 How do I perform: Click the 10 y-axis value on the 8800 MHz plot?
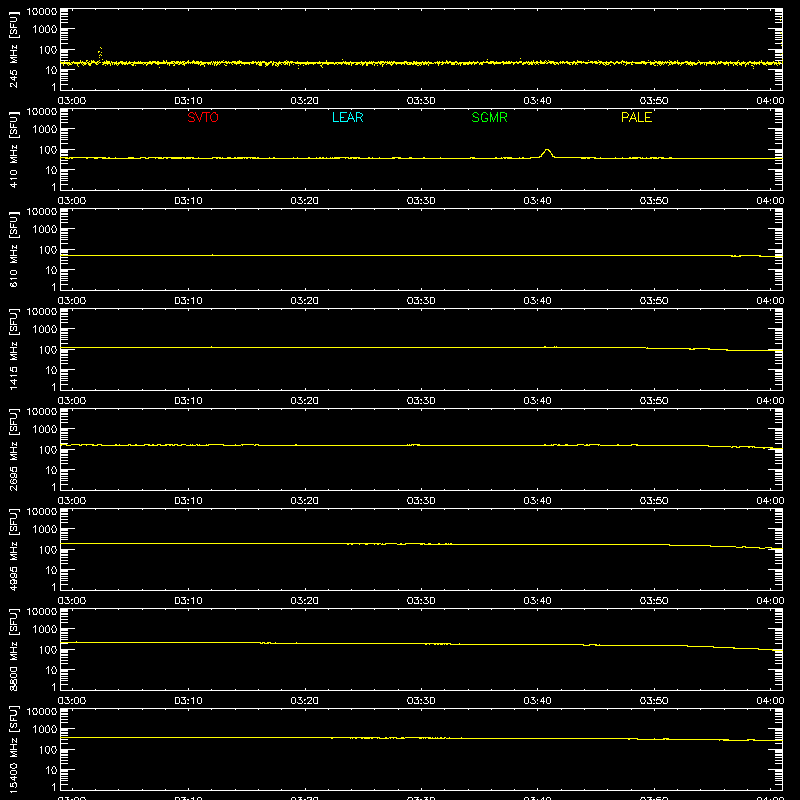(51, 670)
